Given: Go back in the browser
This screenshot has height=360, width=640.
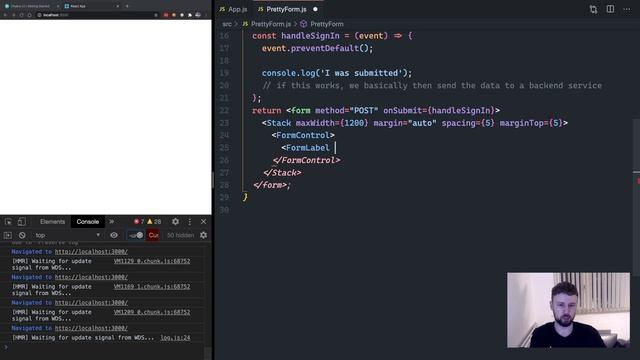Looking at the screenshot, I should (x=5, y=15).
